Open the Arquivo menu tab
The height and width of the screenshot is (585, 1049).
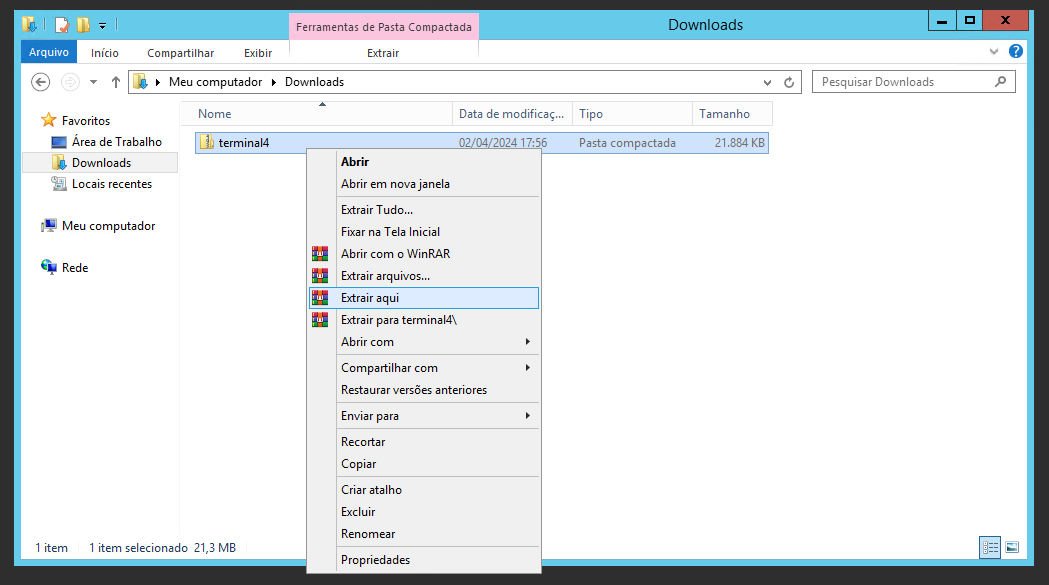[x=48, y=53]
